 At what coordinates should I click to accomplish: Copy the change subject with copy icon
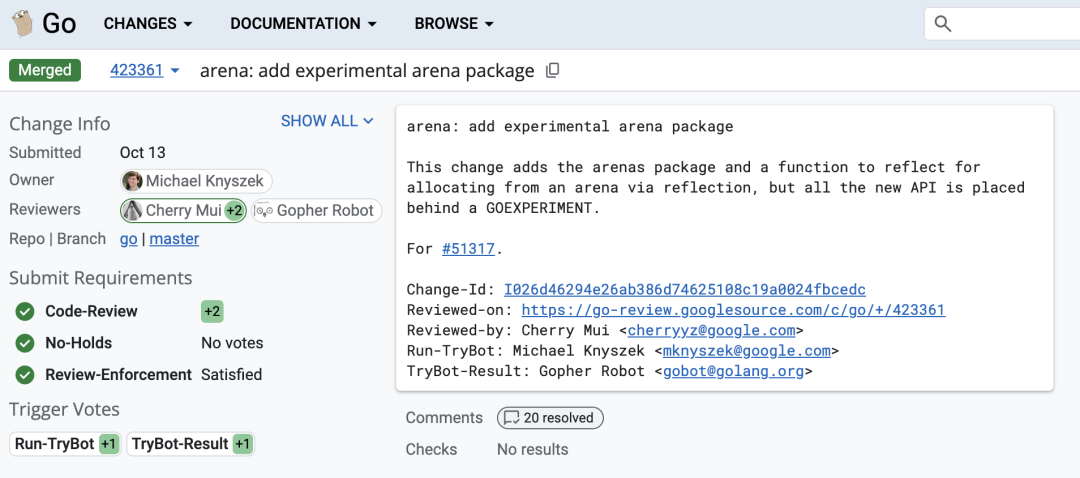click(x=553, y=71)
